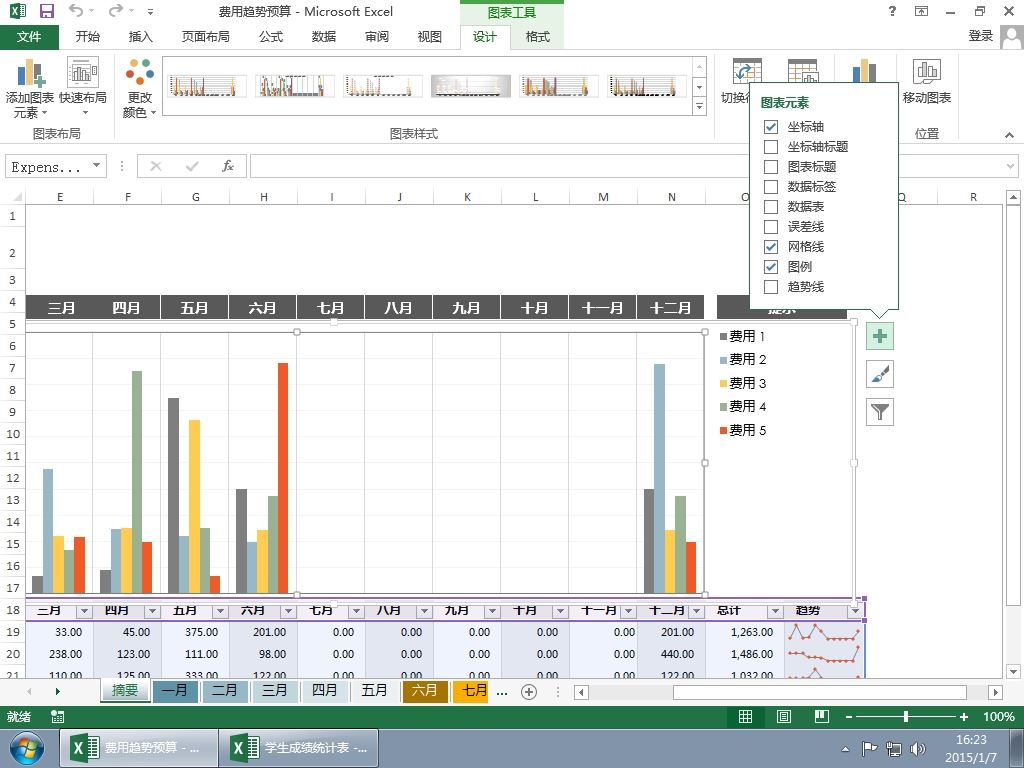Viewport: 1024px width, 768px height.
Task: Switch to the 插入 (Insert) ribbon tab
Action: coord(140,37)
